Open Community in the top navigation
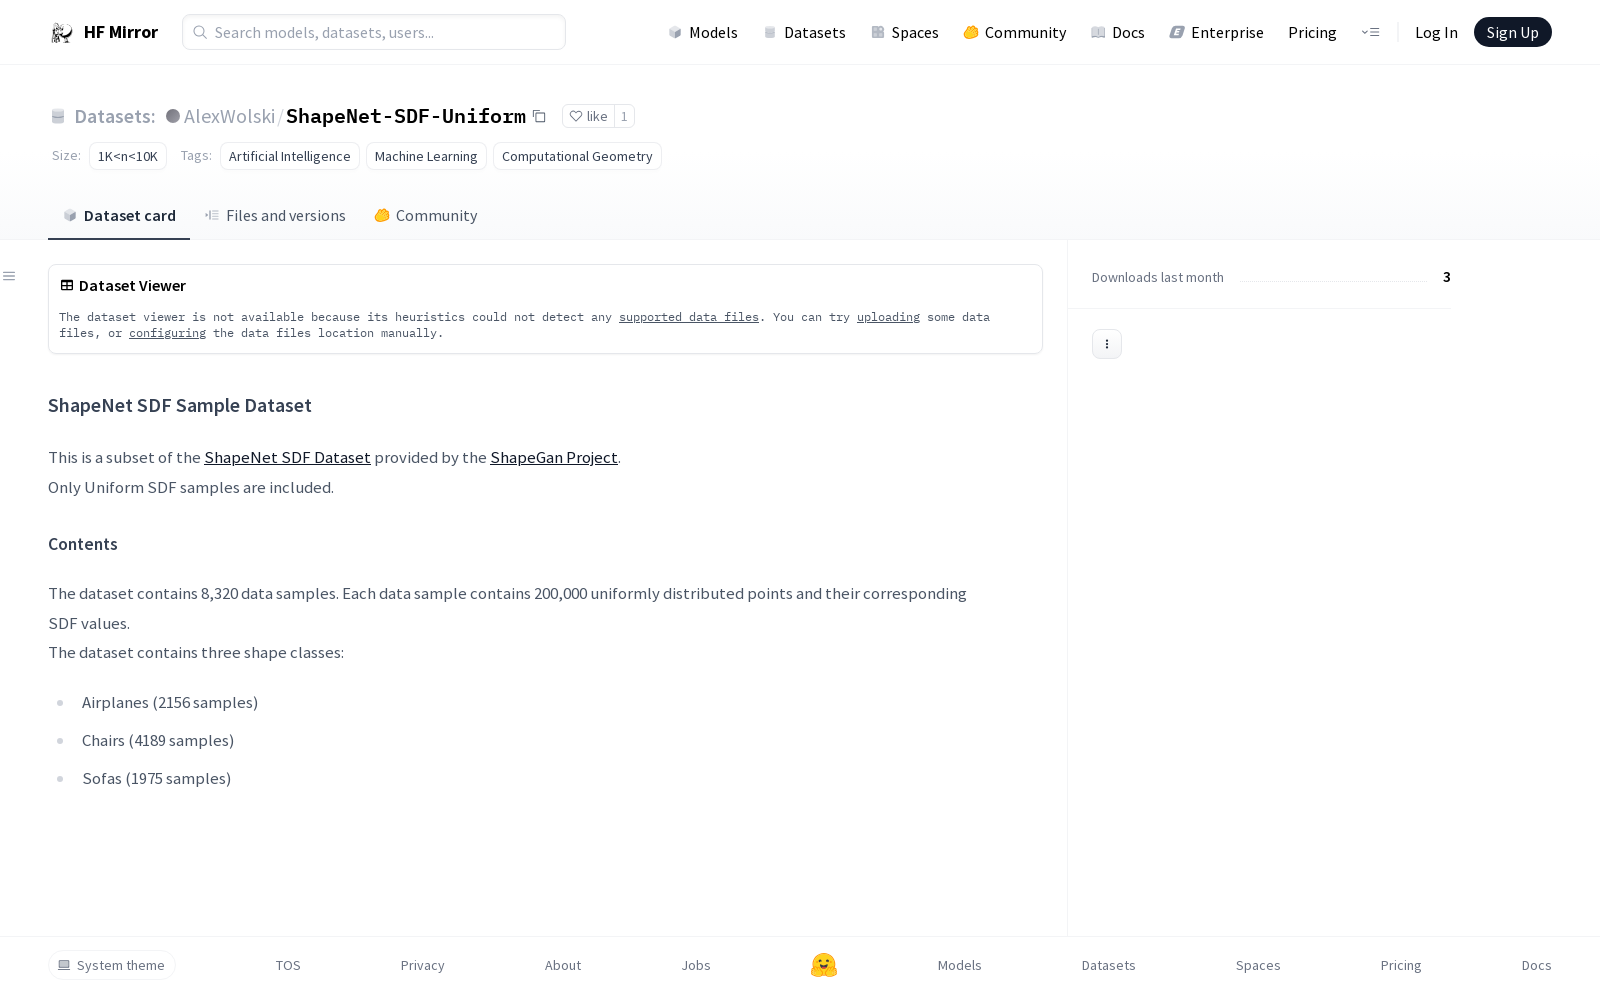 pos(1015,33)
